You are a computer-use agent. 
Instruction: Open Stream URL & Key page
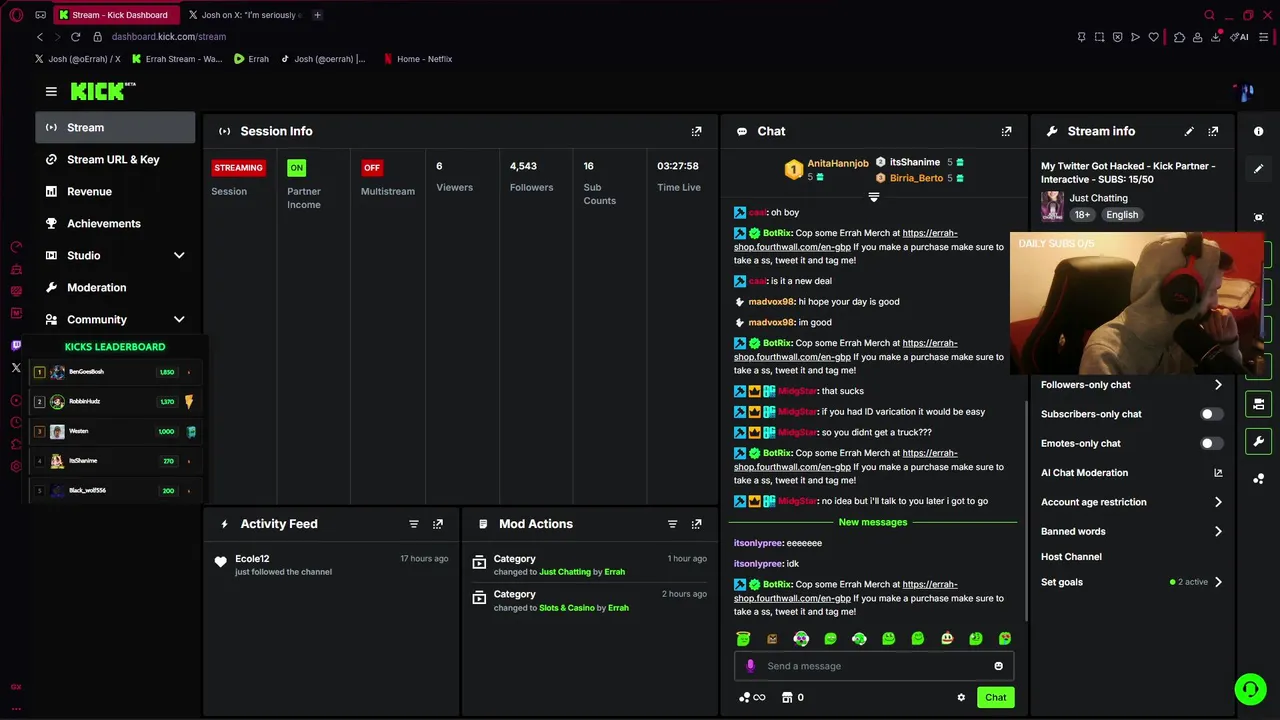click(x=115, y=160)
